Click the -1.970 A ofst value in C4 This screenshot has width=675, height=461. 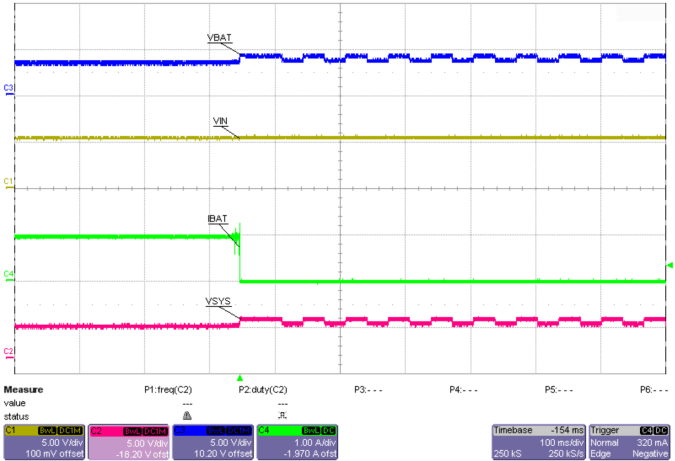pos(310,454)
